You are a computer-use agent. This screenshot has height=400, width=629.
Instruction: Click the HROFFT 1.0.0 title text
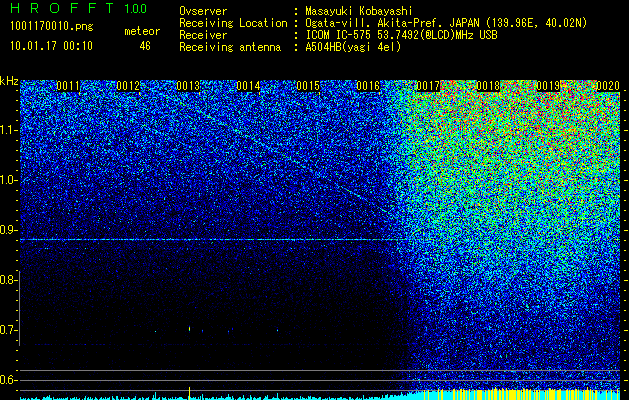click(x=79, y=8)
